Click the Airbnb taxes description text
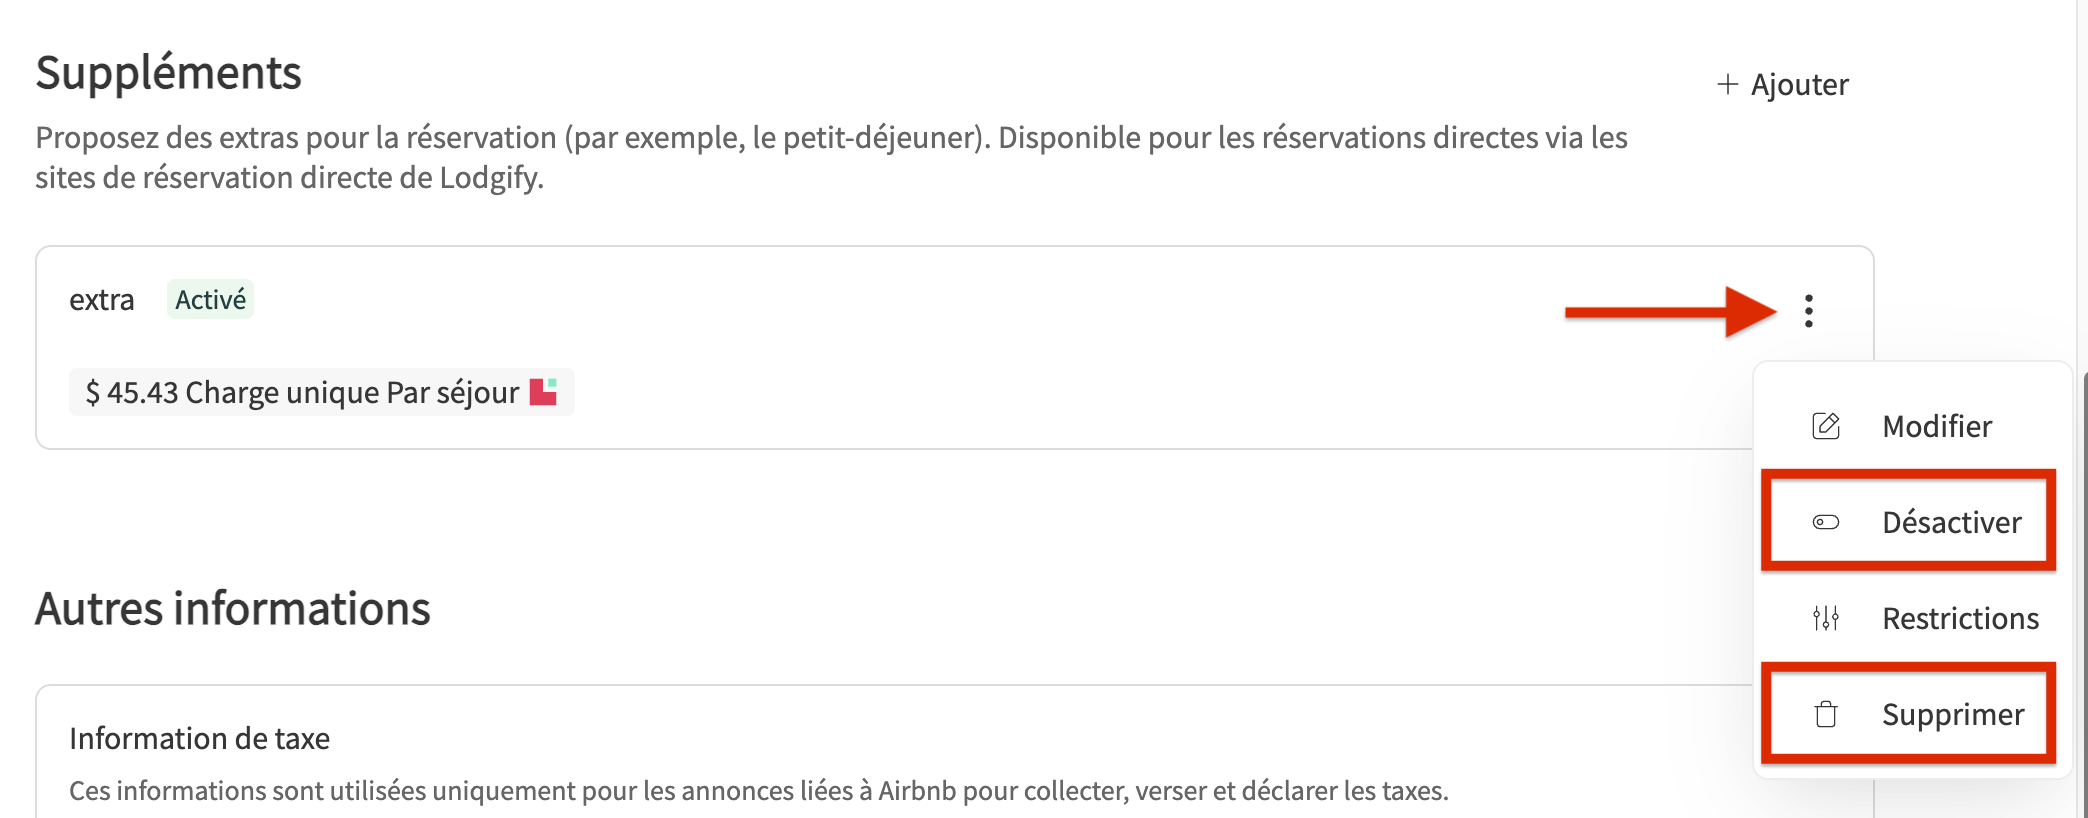 [x=758, y=790]
